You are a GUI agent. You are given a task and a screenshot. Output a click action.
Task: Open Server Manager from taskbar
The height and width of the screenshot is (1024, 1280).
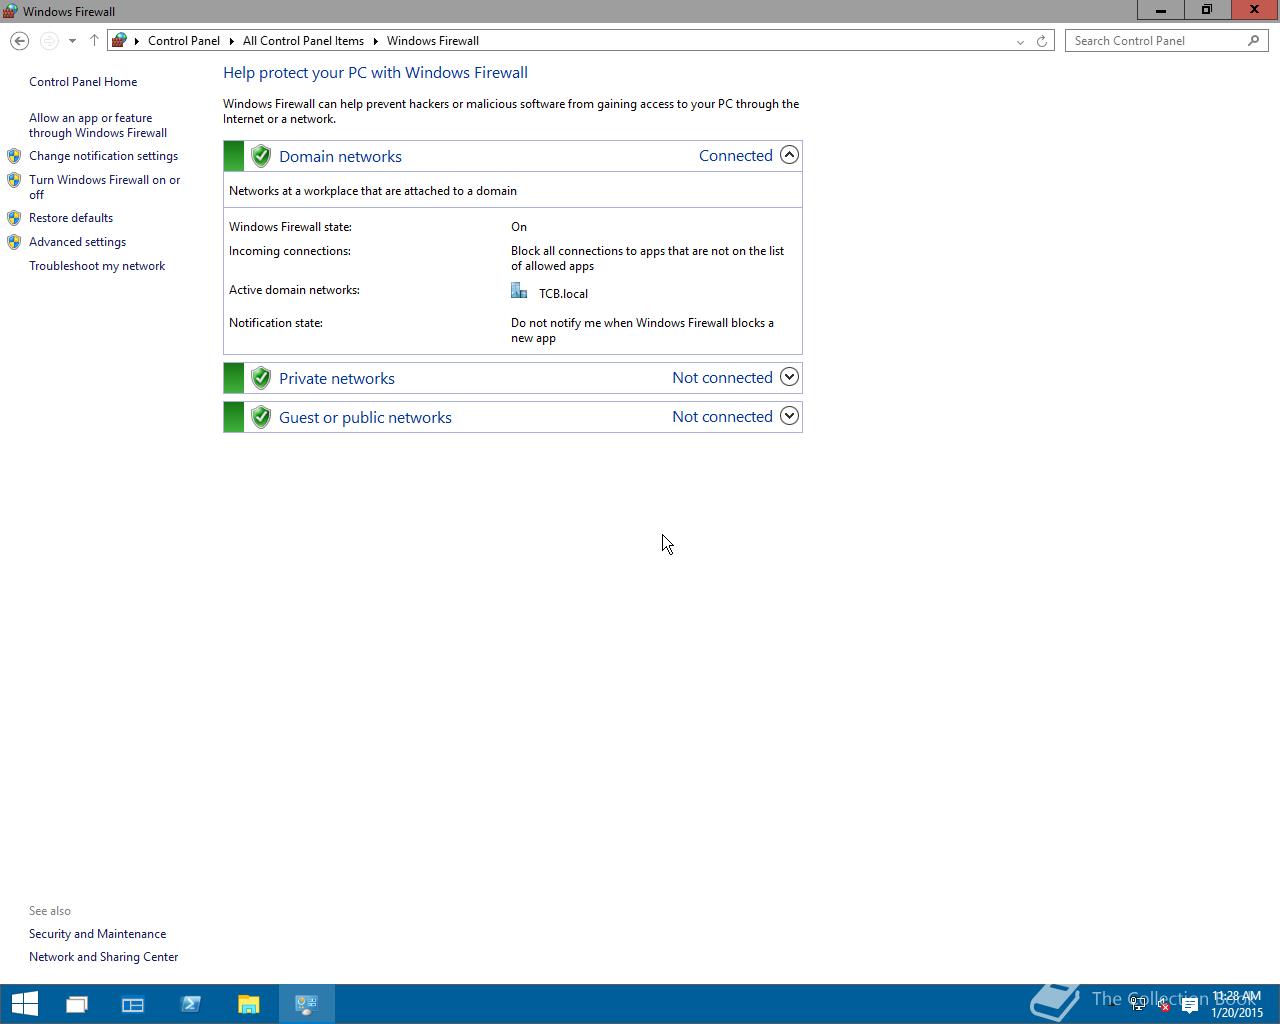(133, 1004)
